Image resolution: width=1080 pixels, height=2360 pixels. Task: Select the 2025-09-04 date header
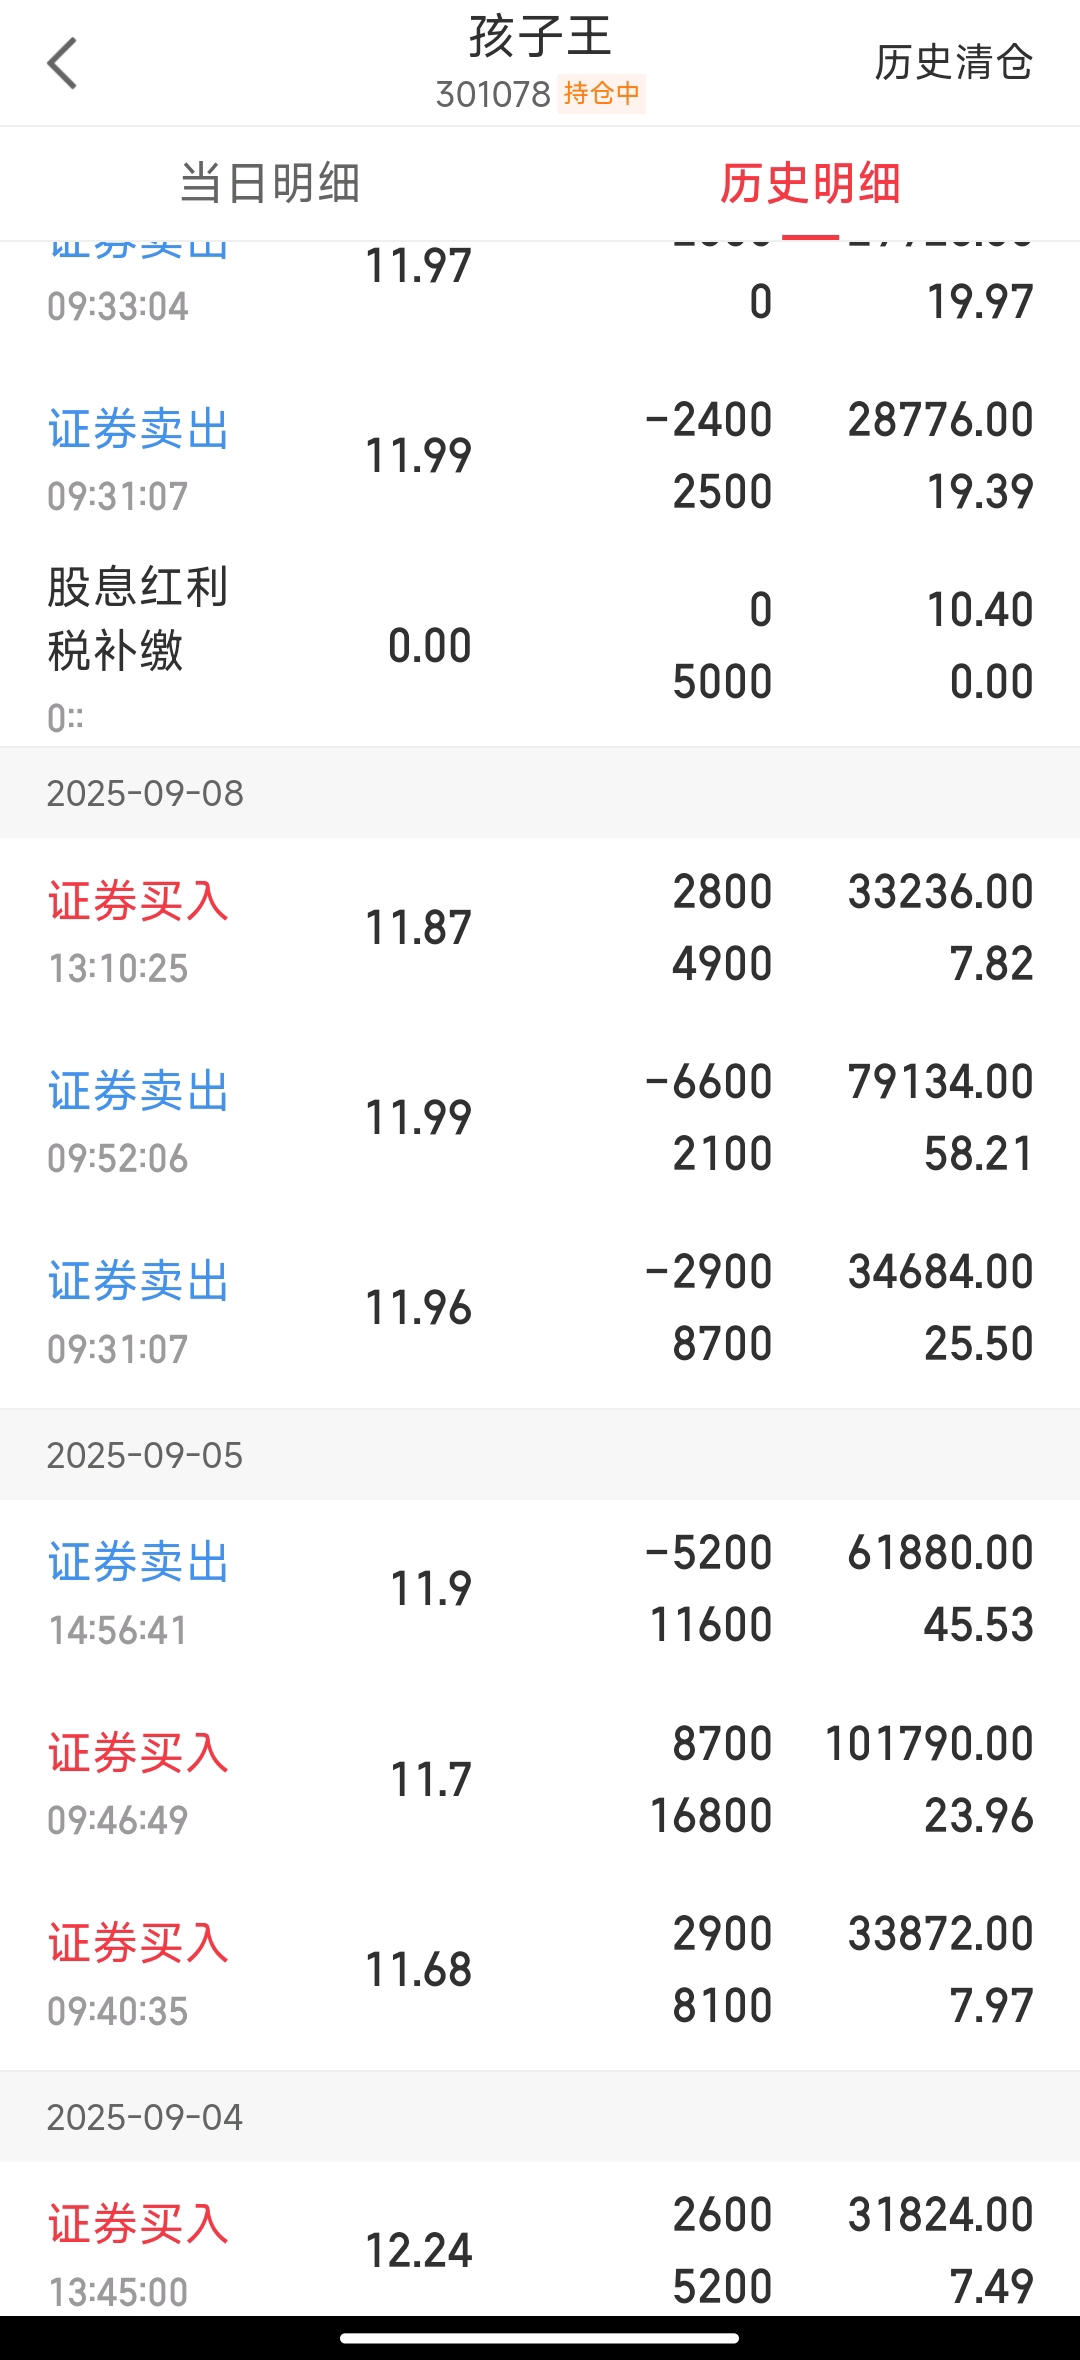540,2117
